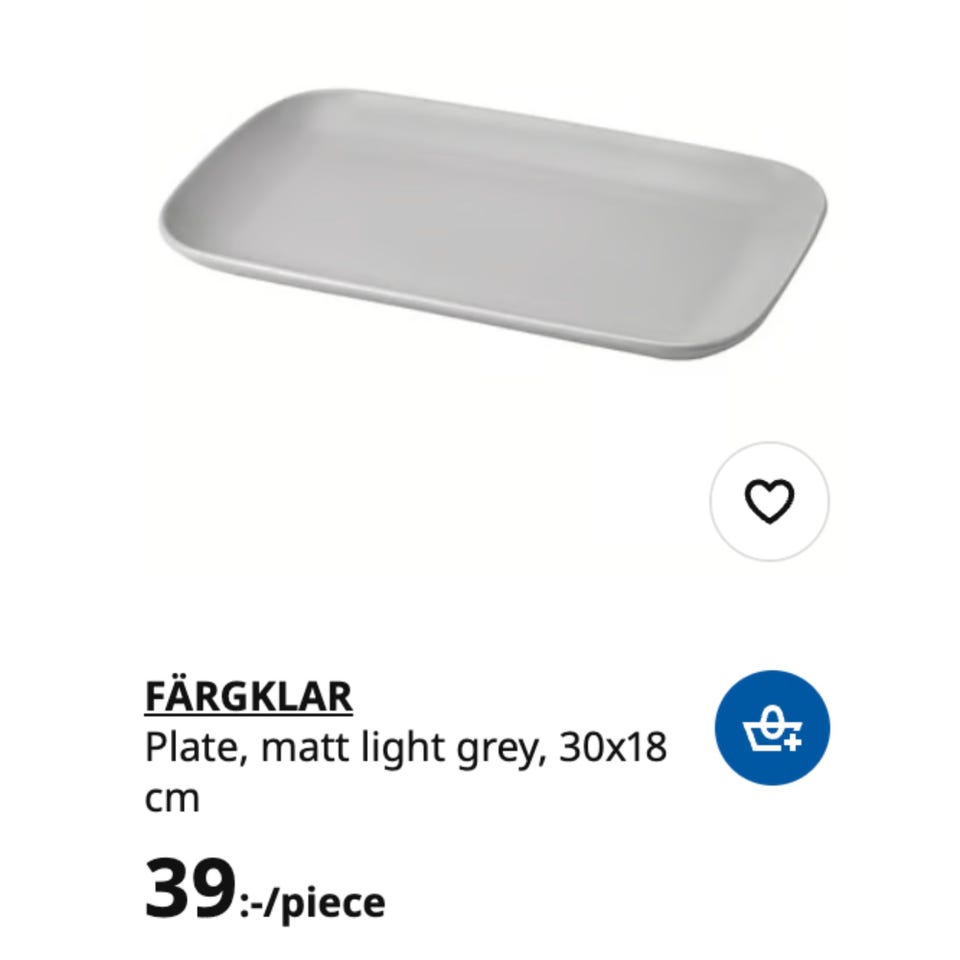Click the centre of the rectangular plate picture
Viewport: 960px width, 960px height.
click(x=492, y=229)
